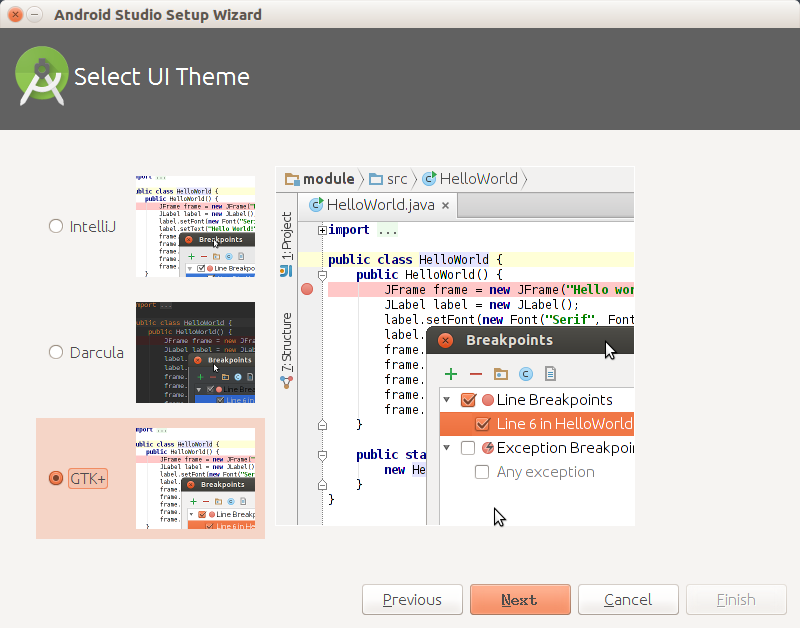
Task: Click the Darcula label text
Action: 96,353
